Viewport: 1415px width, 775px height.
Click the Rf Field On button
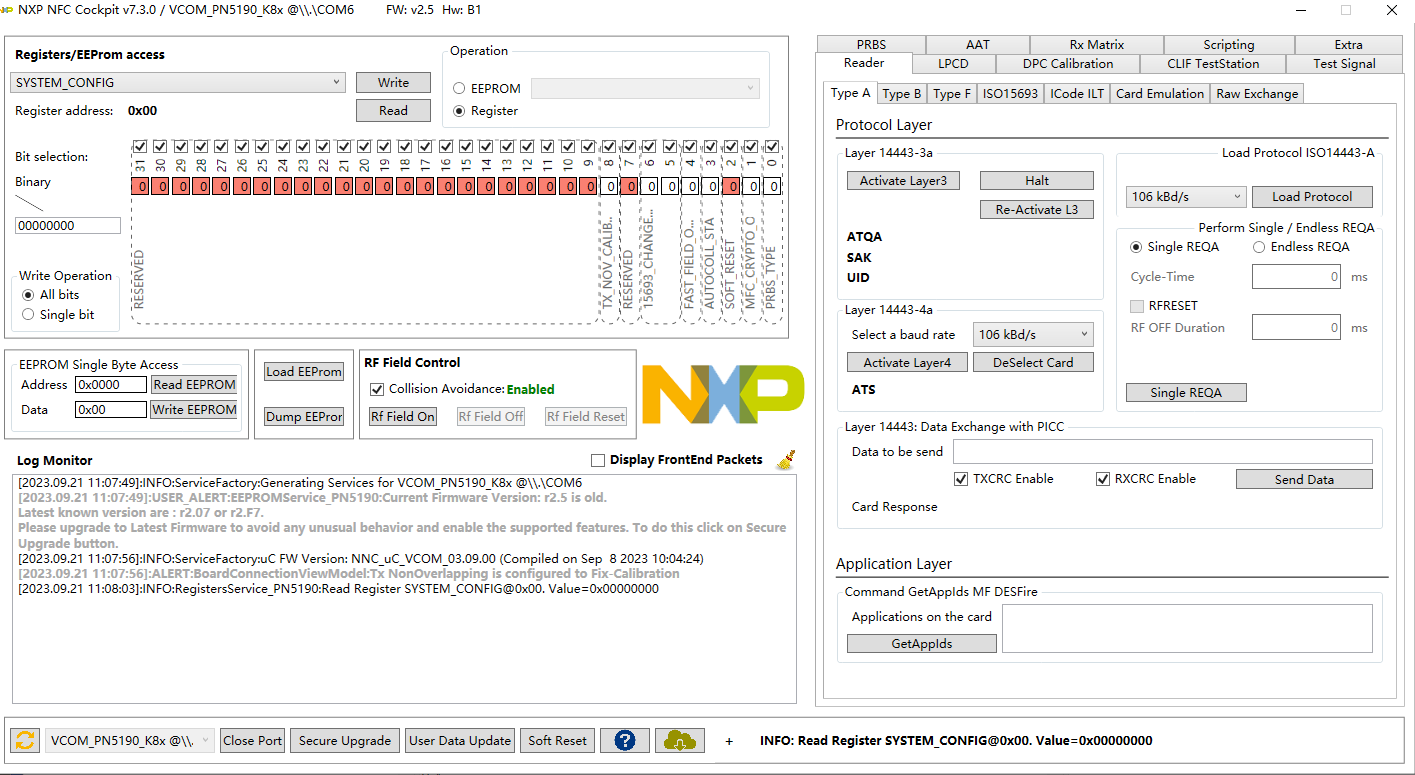[x=403, y=416]
